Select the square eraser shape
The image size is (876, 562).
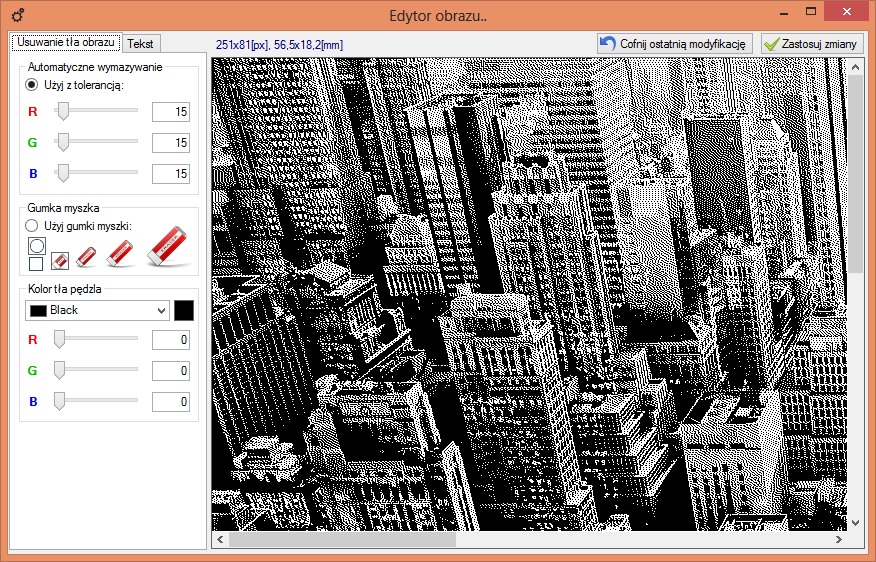[36, 264]
